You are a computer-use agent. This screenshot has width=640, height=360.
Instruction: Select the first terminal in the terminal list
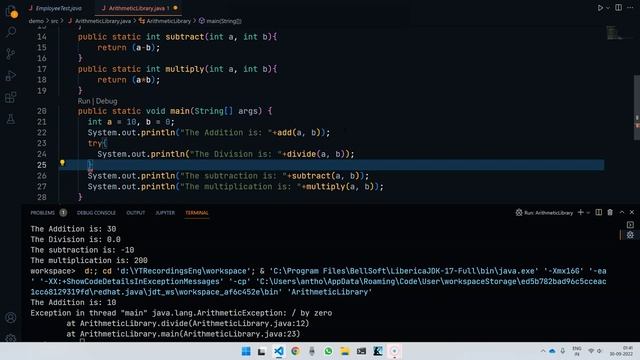[x=630, y=225]
